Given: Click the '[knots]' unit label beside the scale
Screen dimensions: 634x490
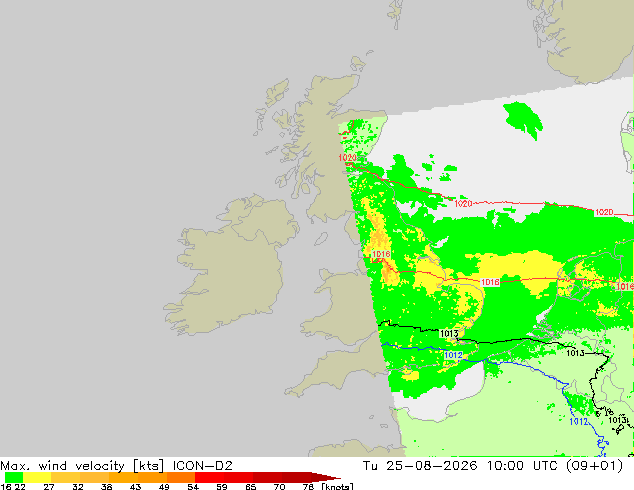Looking at the screenshot, I should point(337,486).
